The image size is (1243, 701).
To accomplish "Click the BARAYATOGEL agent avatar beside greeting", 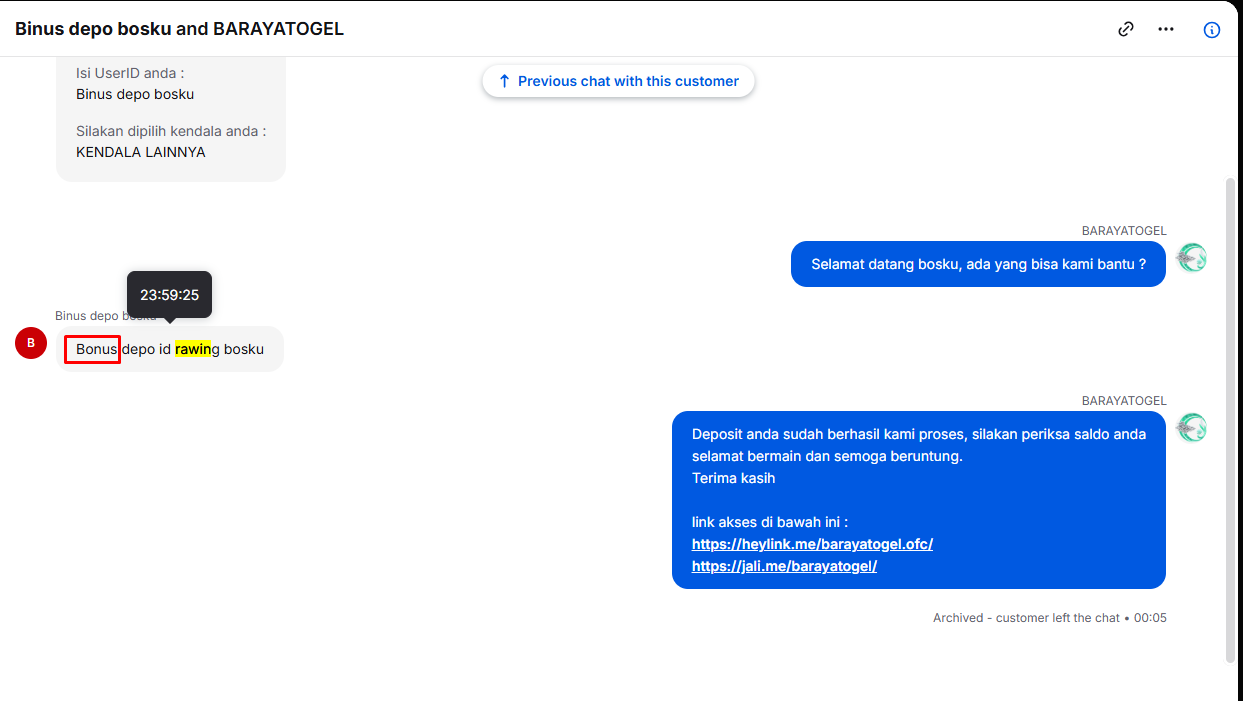I will coord(1192,258).
